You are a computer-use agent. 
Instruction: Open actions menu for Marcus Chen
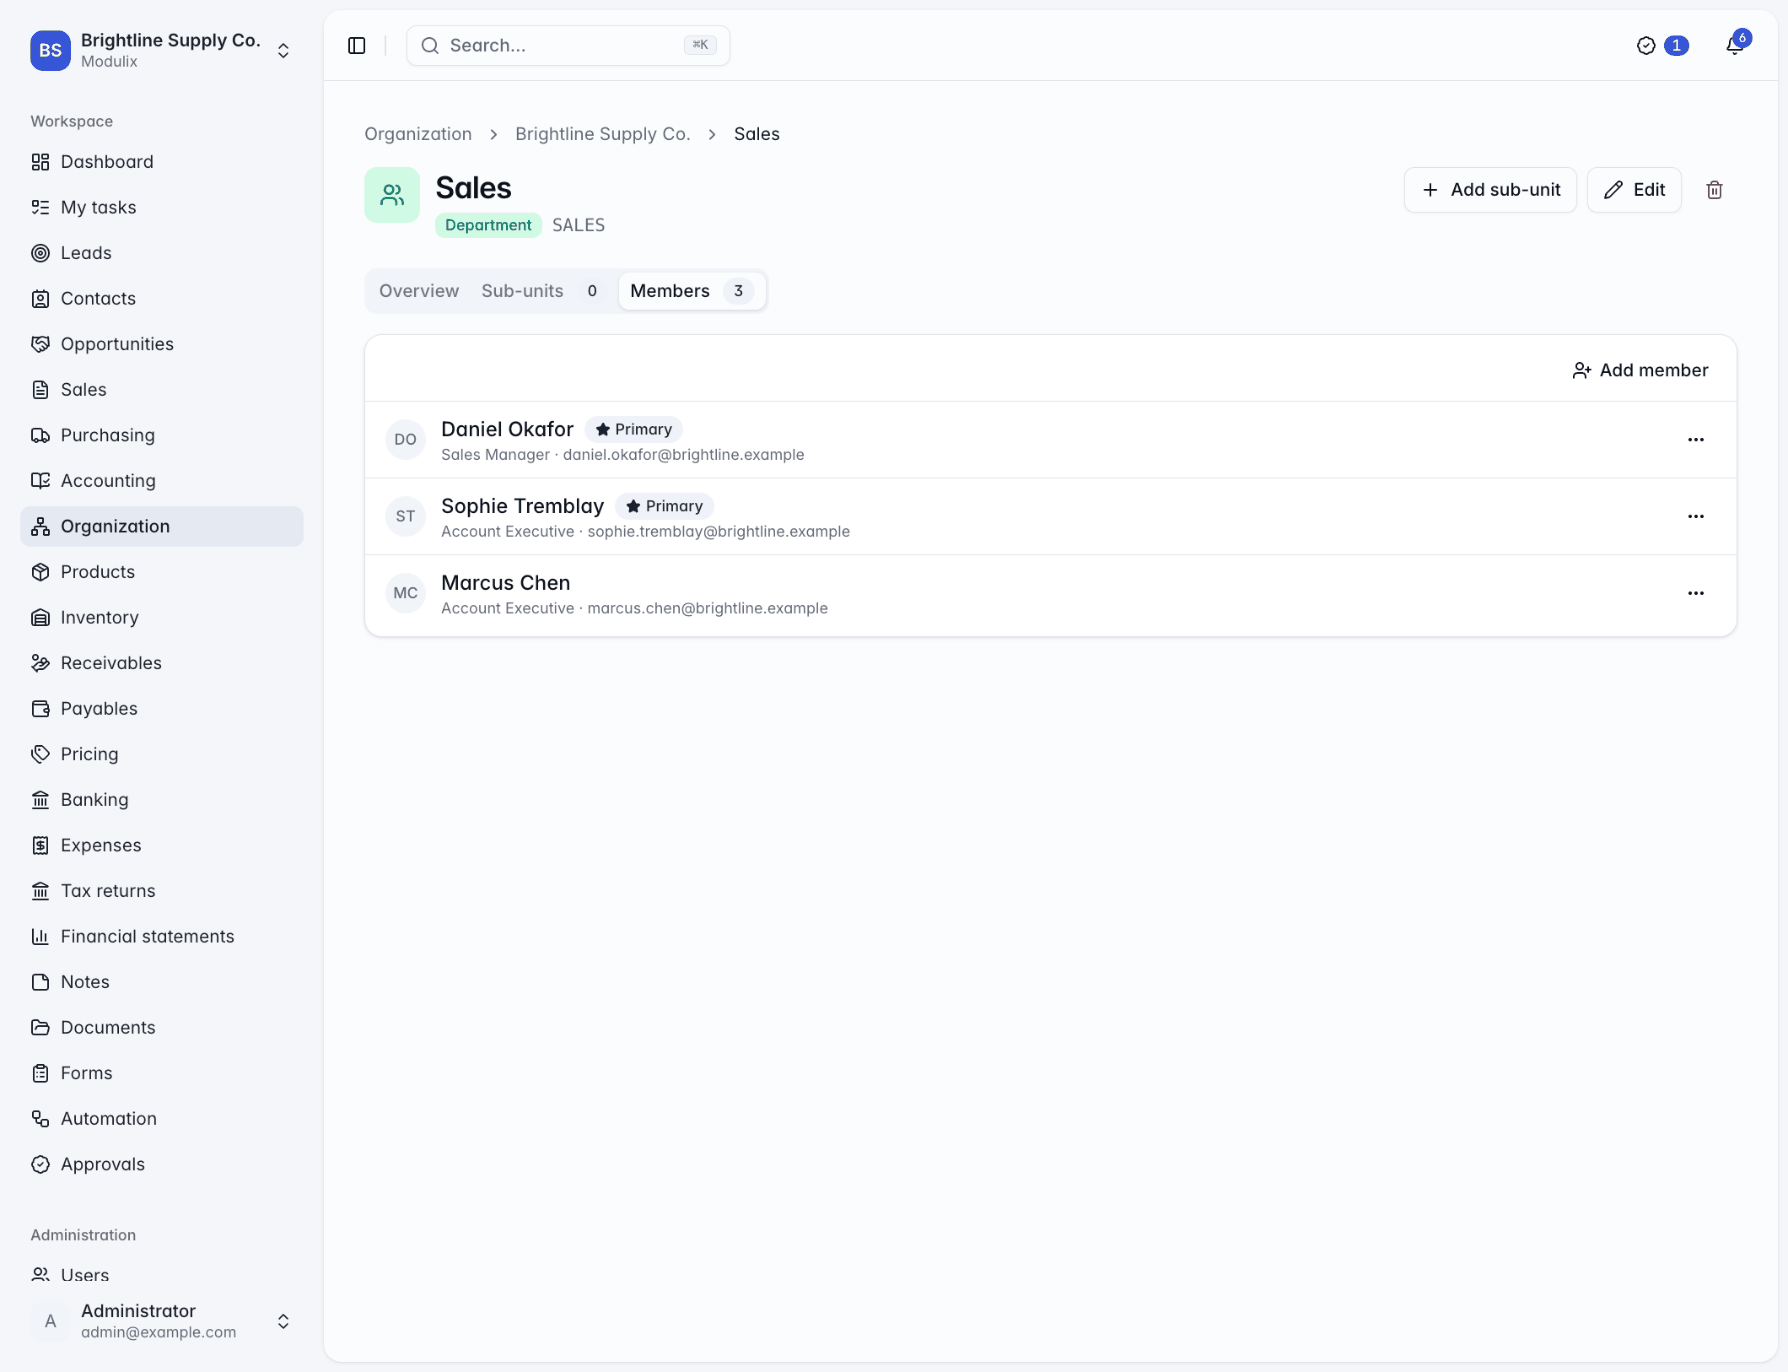1696,593
